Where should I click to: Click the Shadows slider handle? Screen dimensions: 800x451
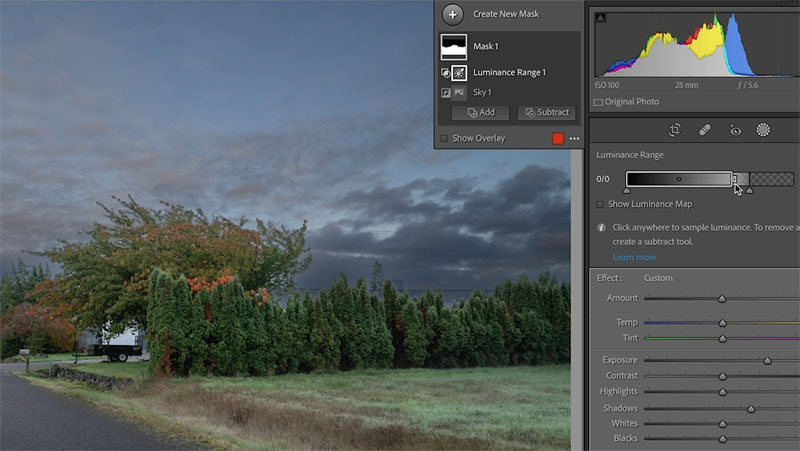[x=751, y=409]
